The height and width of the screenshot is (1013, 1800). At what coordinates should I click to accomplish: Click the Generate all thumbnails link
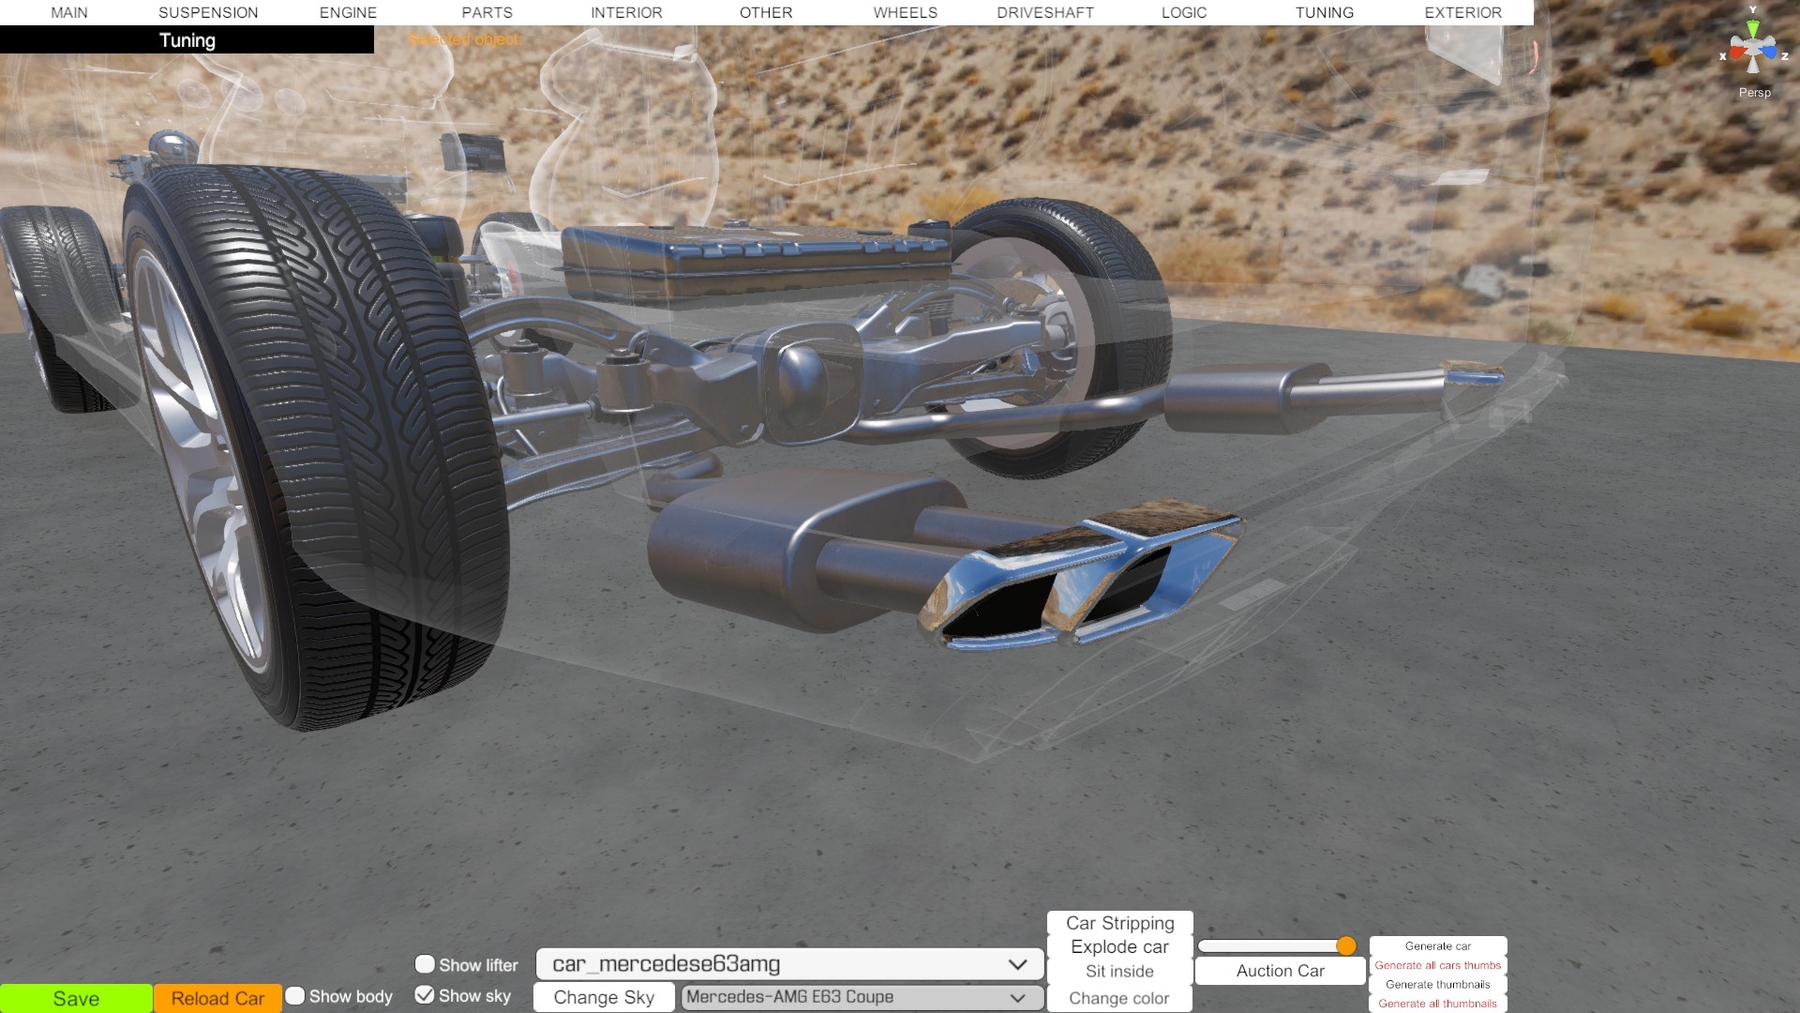pyautogui.click(x=1437, y=1003)
